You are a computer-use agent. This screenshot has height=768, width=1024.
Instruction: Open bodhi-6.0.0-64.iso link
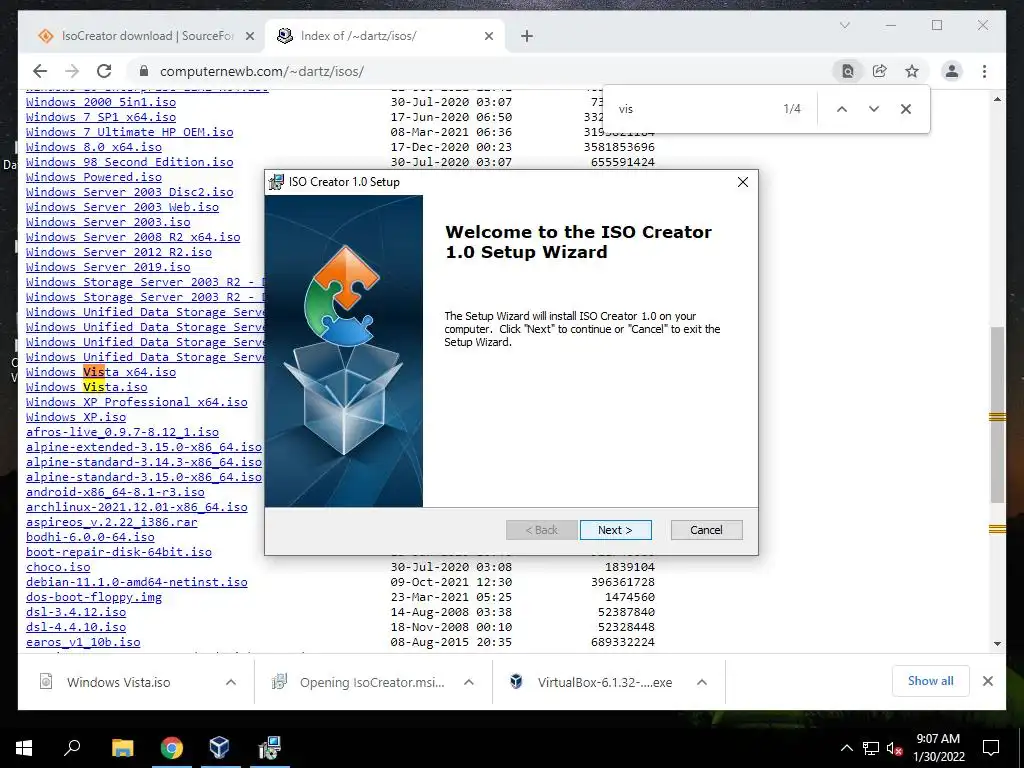[x=90, y=537]
